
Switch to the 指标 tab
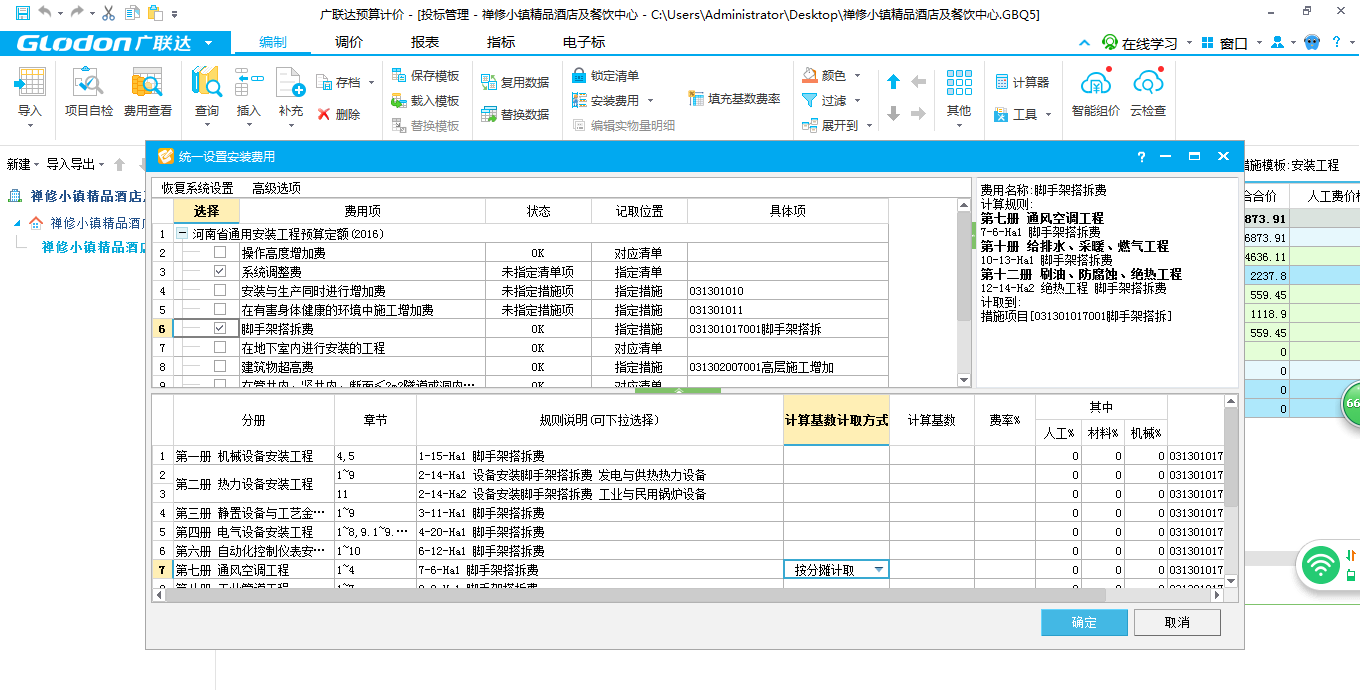[x=501, y=42]
